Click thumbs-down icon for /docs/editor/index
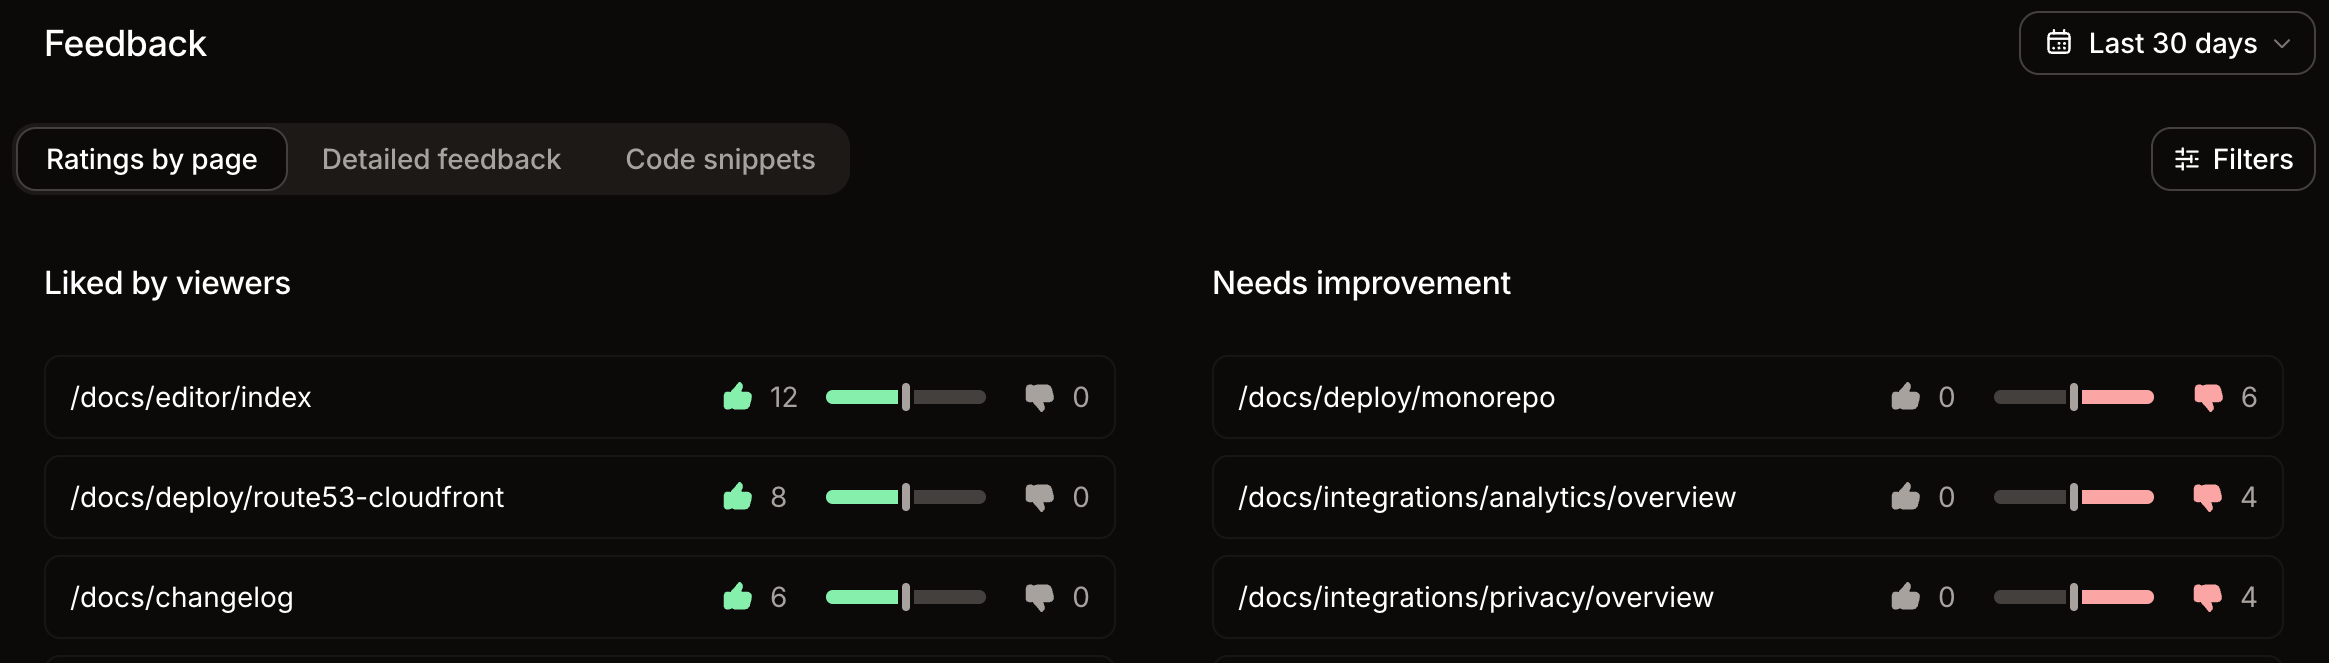 tap(1040, 397)
